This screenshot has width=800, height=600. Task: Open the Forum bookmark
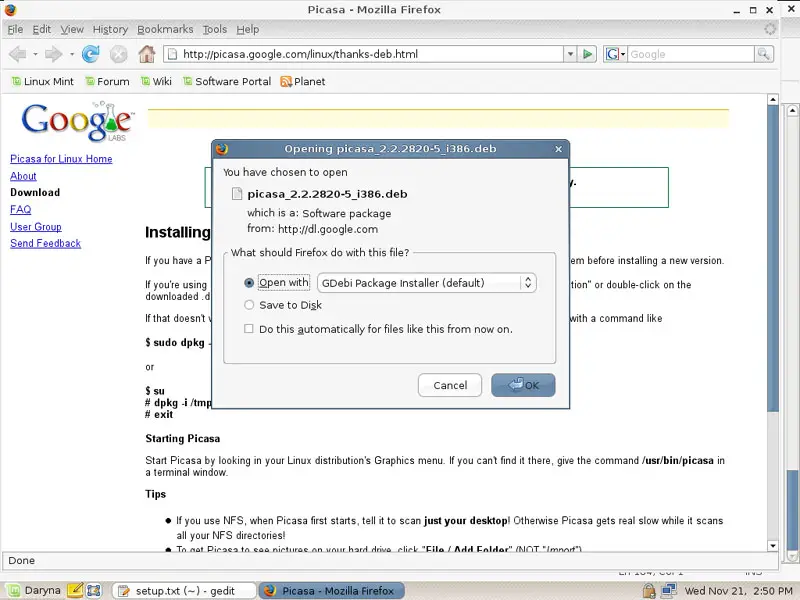pos(108,82)
